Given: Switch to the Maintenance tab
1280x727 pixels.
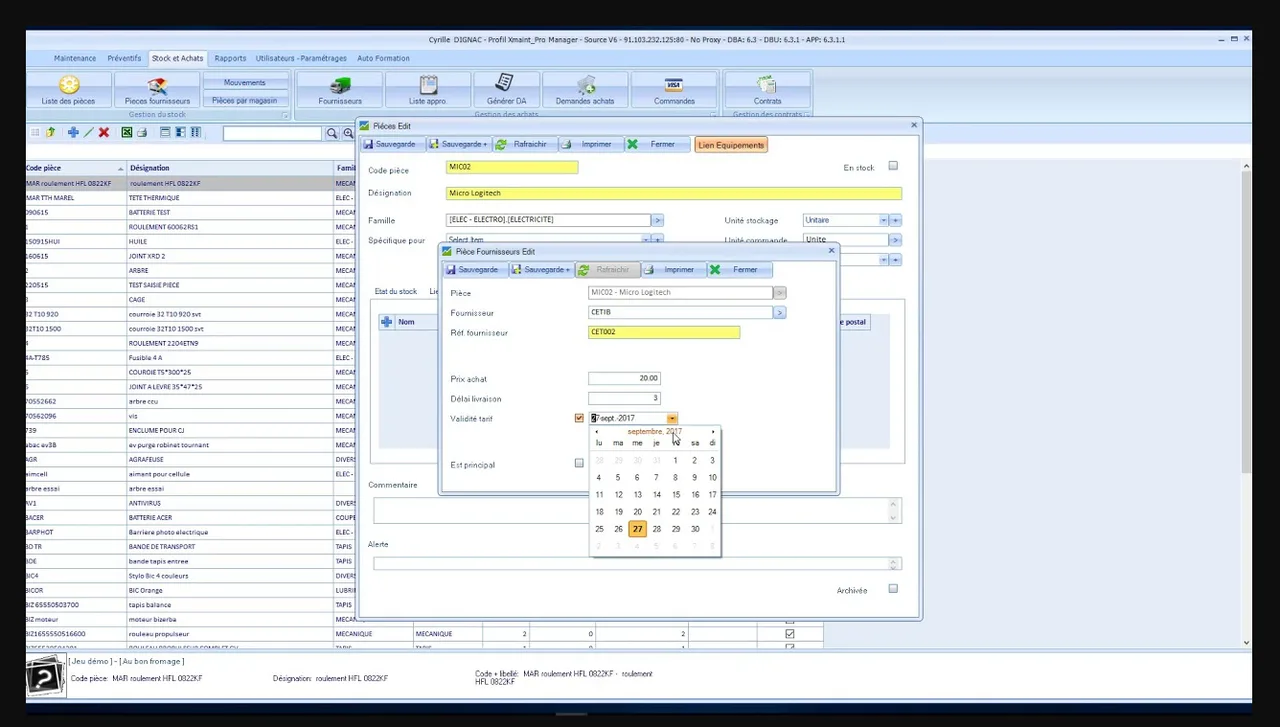Looking at the screenshot, I should coord(75,58).
